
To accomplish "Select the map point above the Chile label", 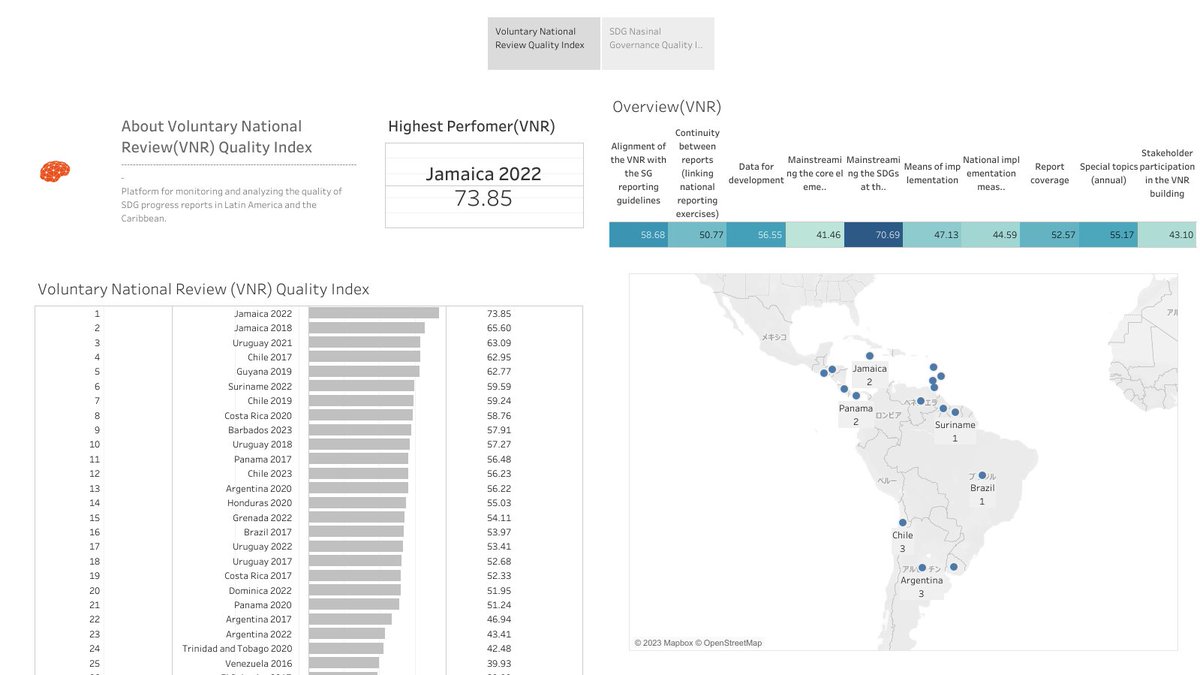I will pyautogui.click(x=903, y=523).
